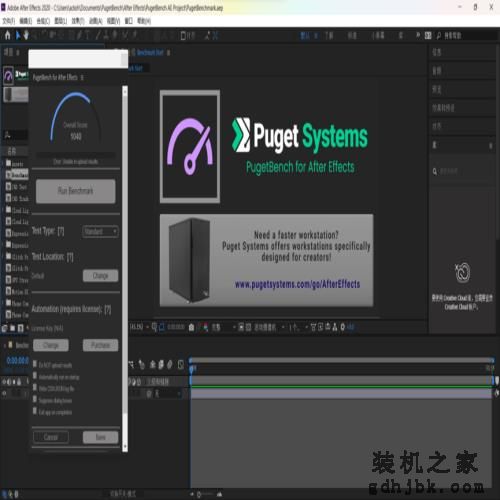Click the mountain zoom-in icon at timeline bottom
Image resolution: width=500 pixels, height=500 pixels.
[220, 494]
